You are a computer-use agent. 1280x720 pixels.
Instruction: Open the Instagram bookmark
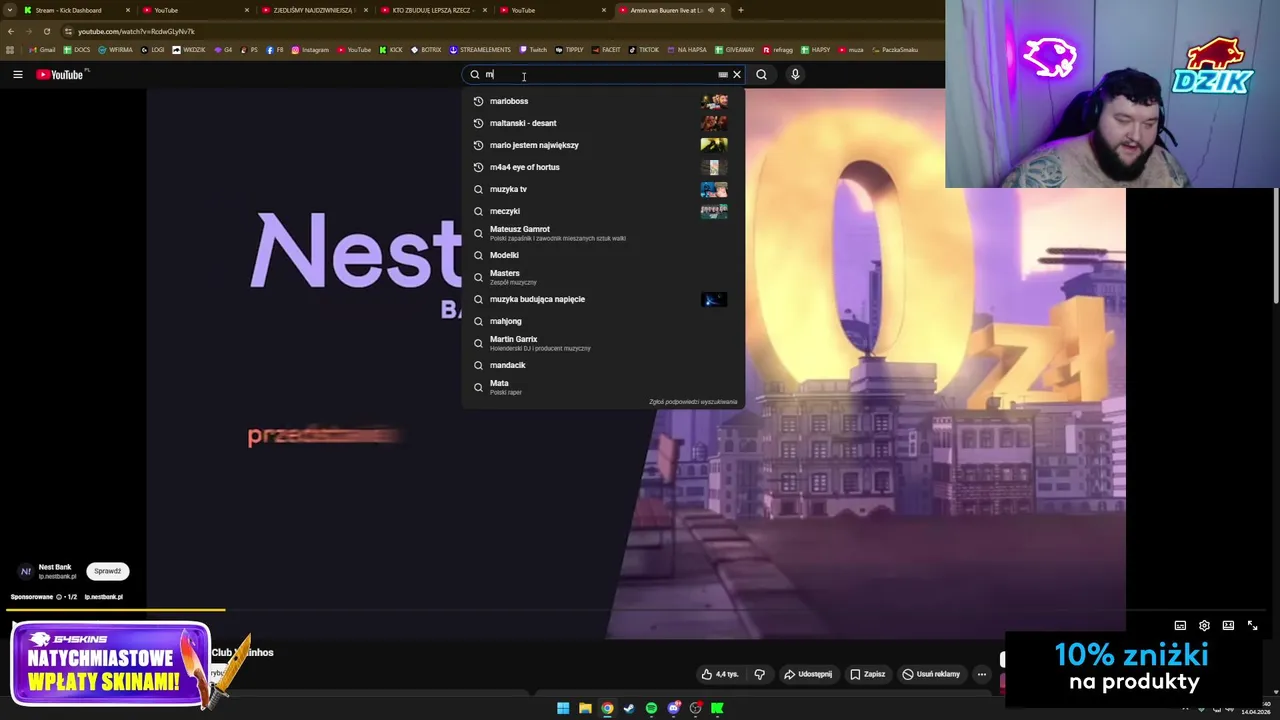pos(310,50)
